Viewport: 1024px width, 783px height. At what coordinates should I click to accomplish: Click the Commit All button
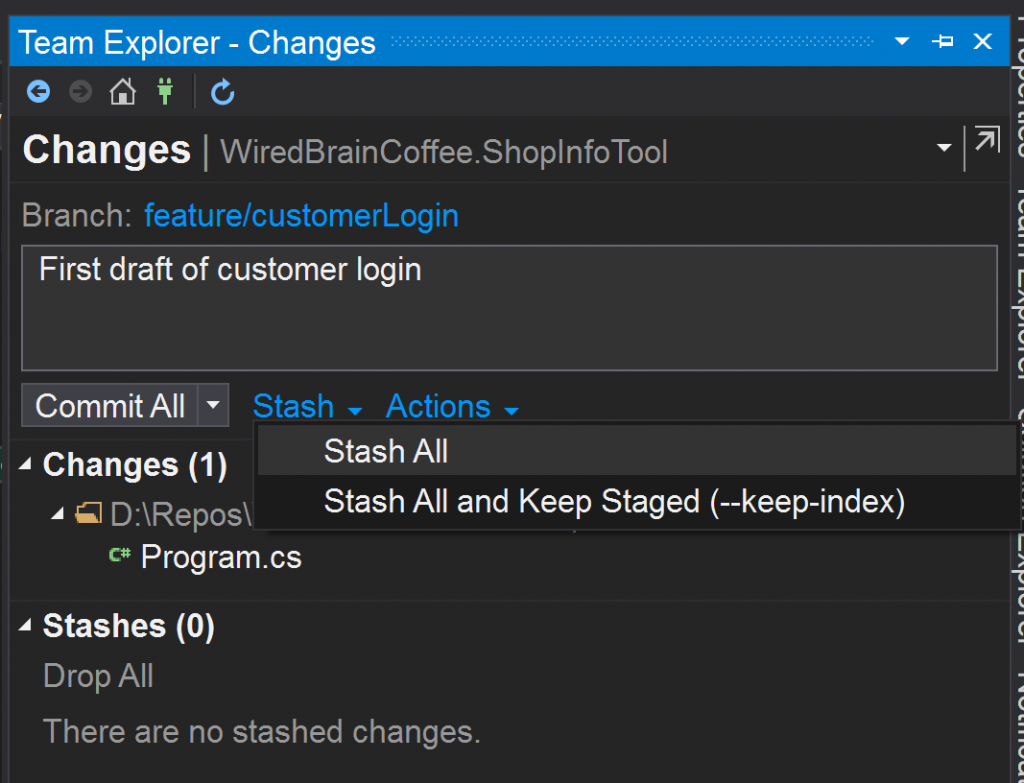(x=110, y=405)
